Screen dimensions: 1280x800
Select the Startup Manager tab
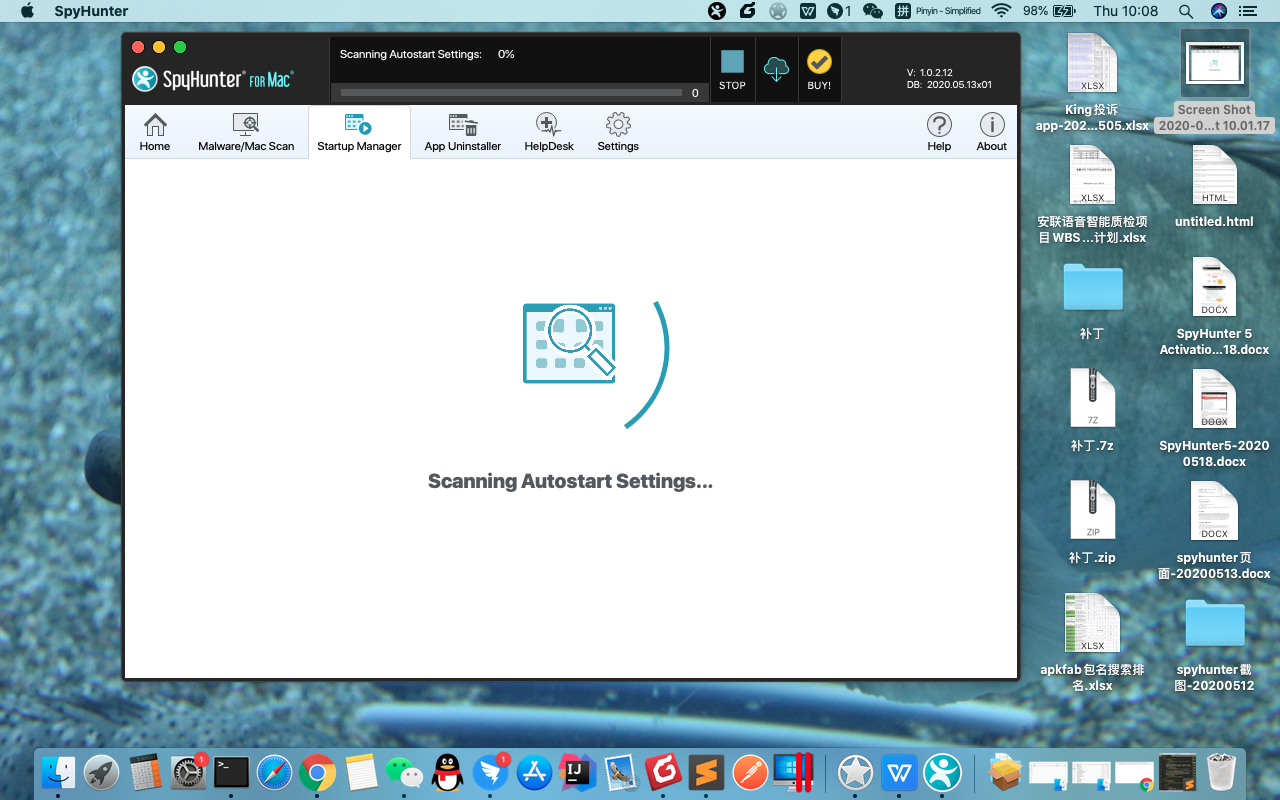point(359,132)
